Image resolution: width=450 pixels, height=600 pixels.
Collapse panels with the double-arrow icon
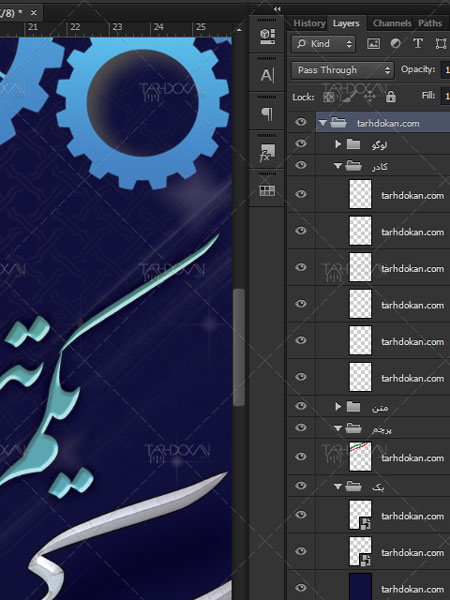[x=277, y=9]
